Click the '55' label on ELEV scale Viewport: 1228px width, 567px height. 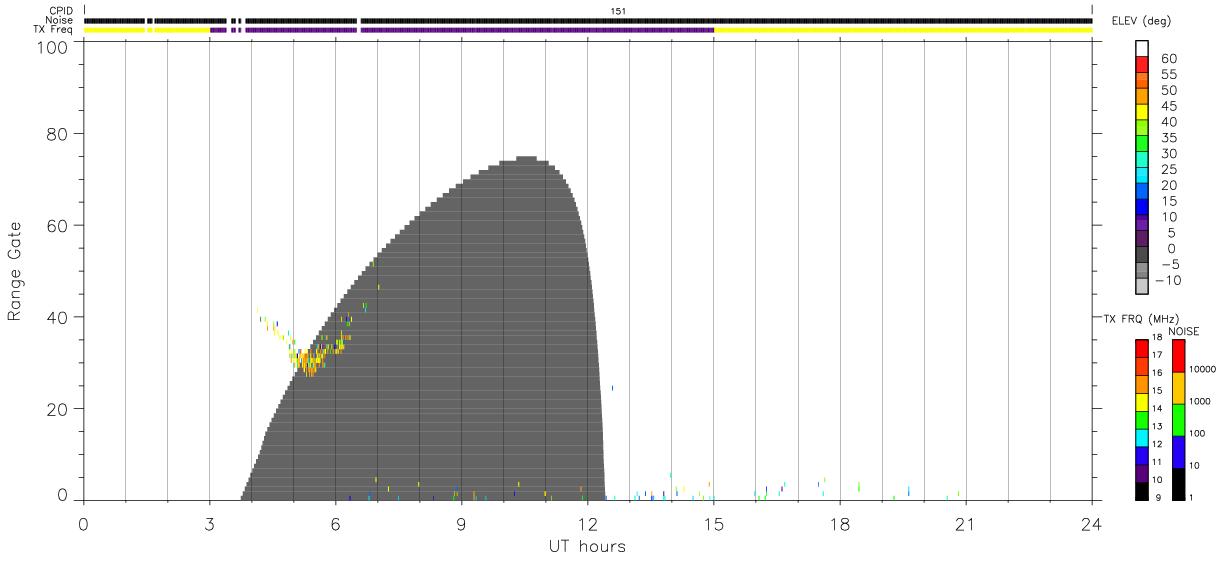(x=1167, y=75)
